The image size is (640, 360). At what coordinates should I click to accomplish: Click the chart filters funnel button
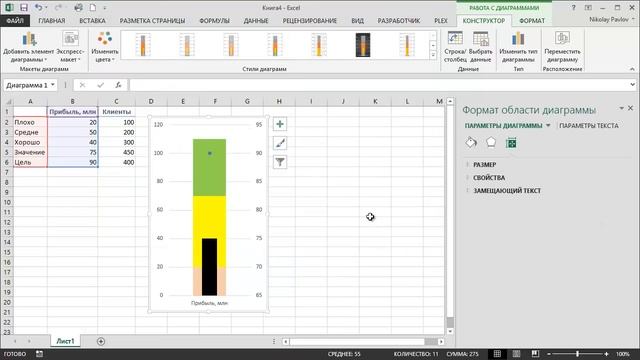point(280,162)
